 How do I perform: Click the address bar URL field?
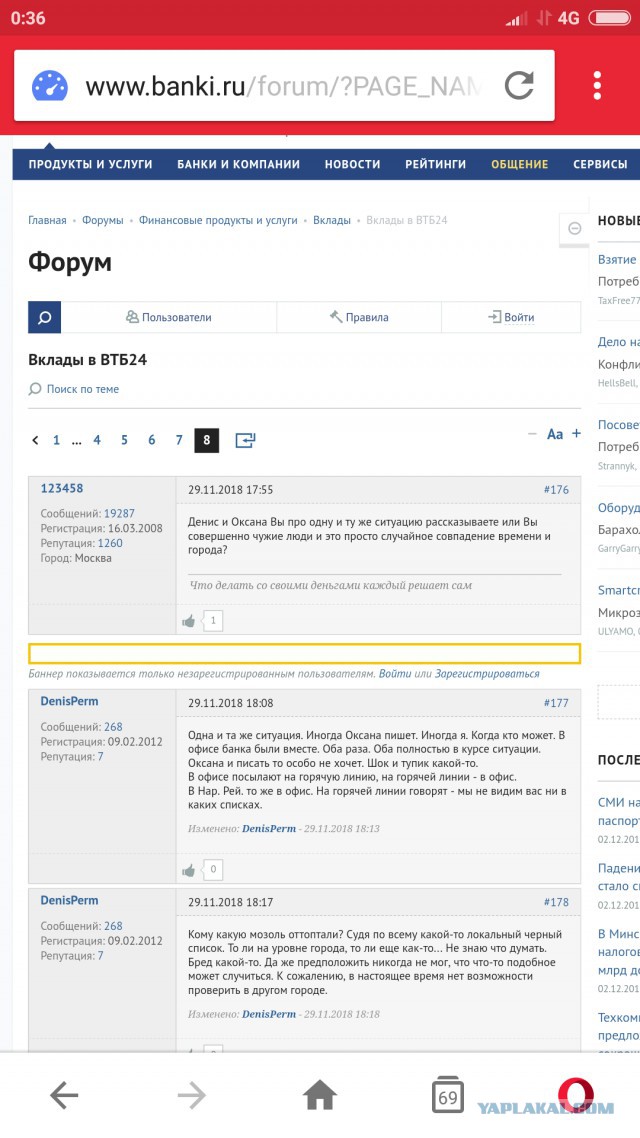[283, 86]
